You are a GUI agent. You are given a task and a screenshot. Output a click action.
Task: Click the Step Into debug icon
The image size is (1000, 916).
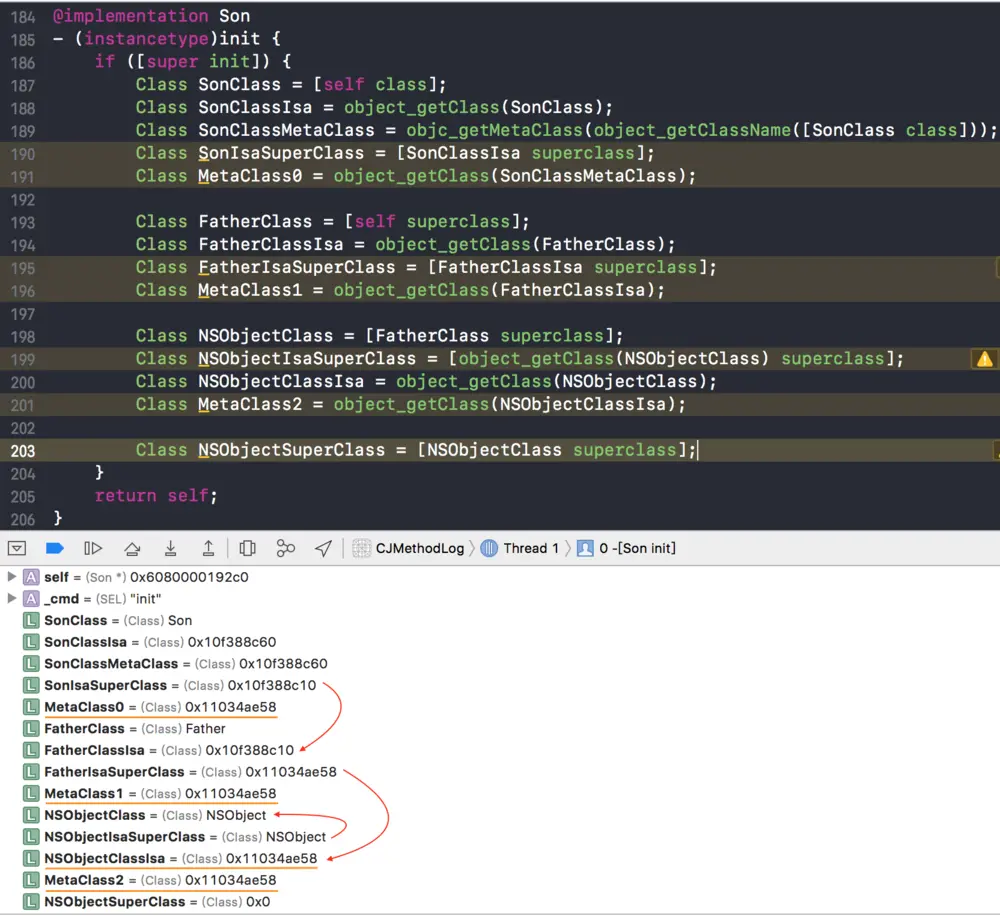pyautogui.click(x=170, y=548)
